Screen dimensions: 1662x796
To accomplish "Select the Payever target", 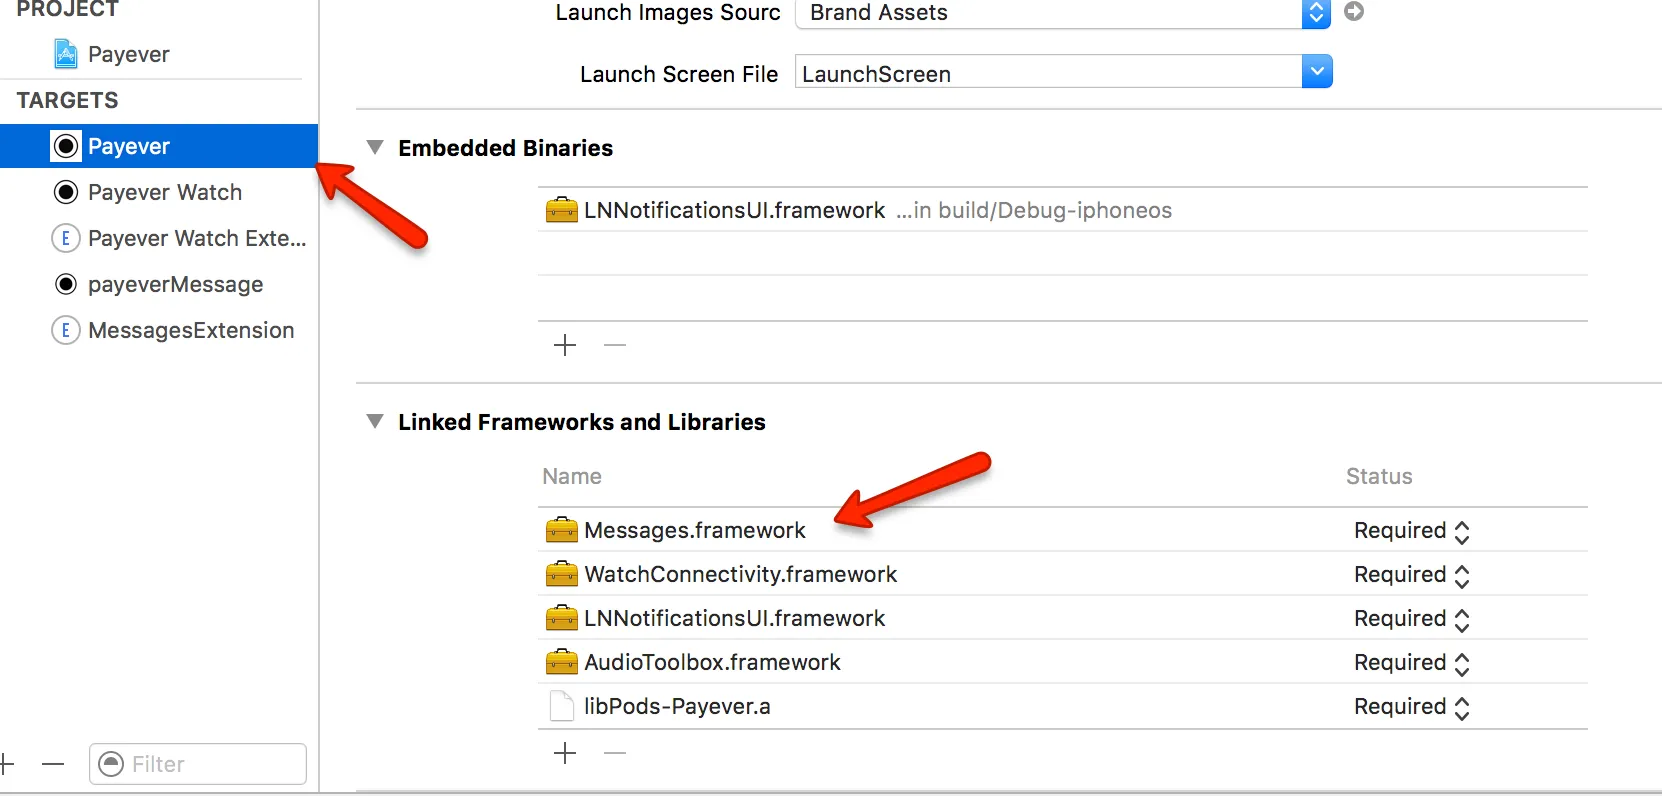I will (159, 146).
